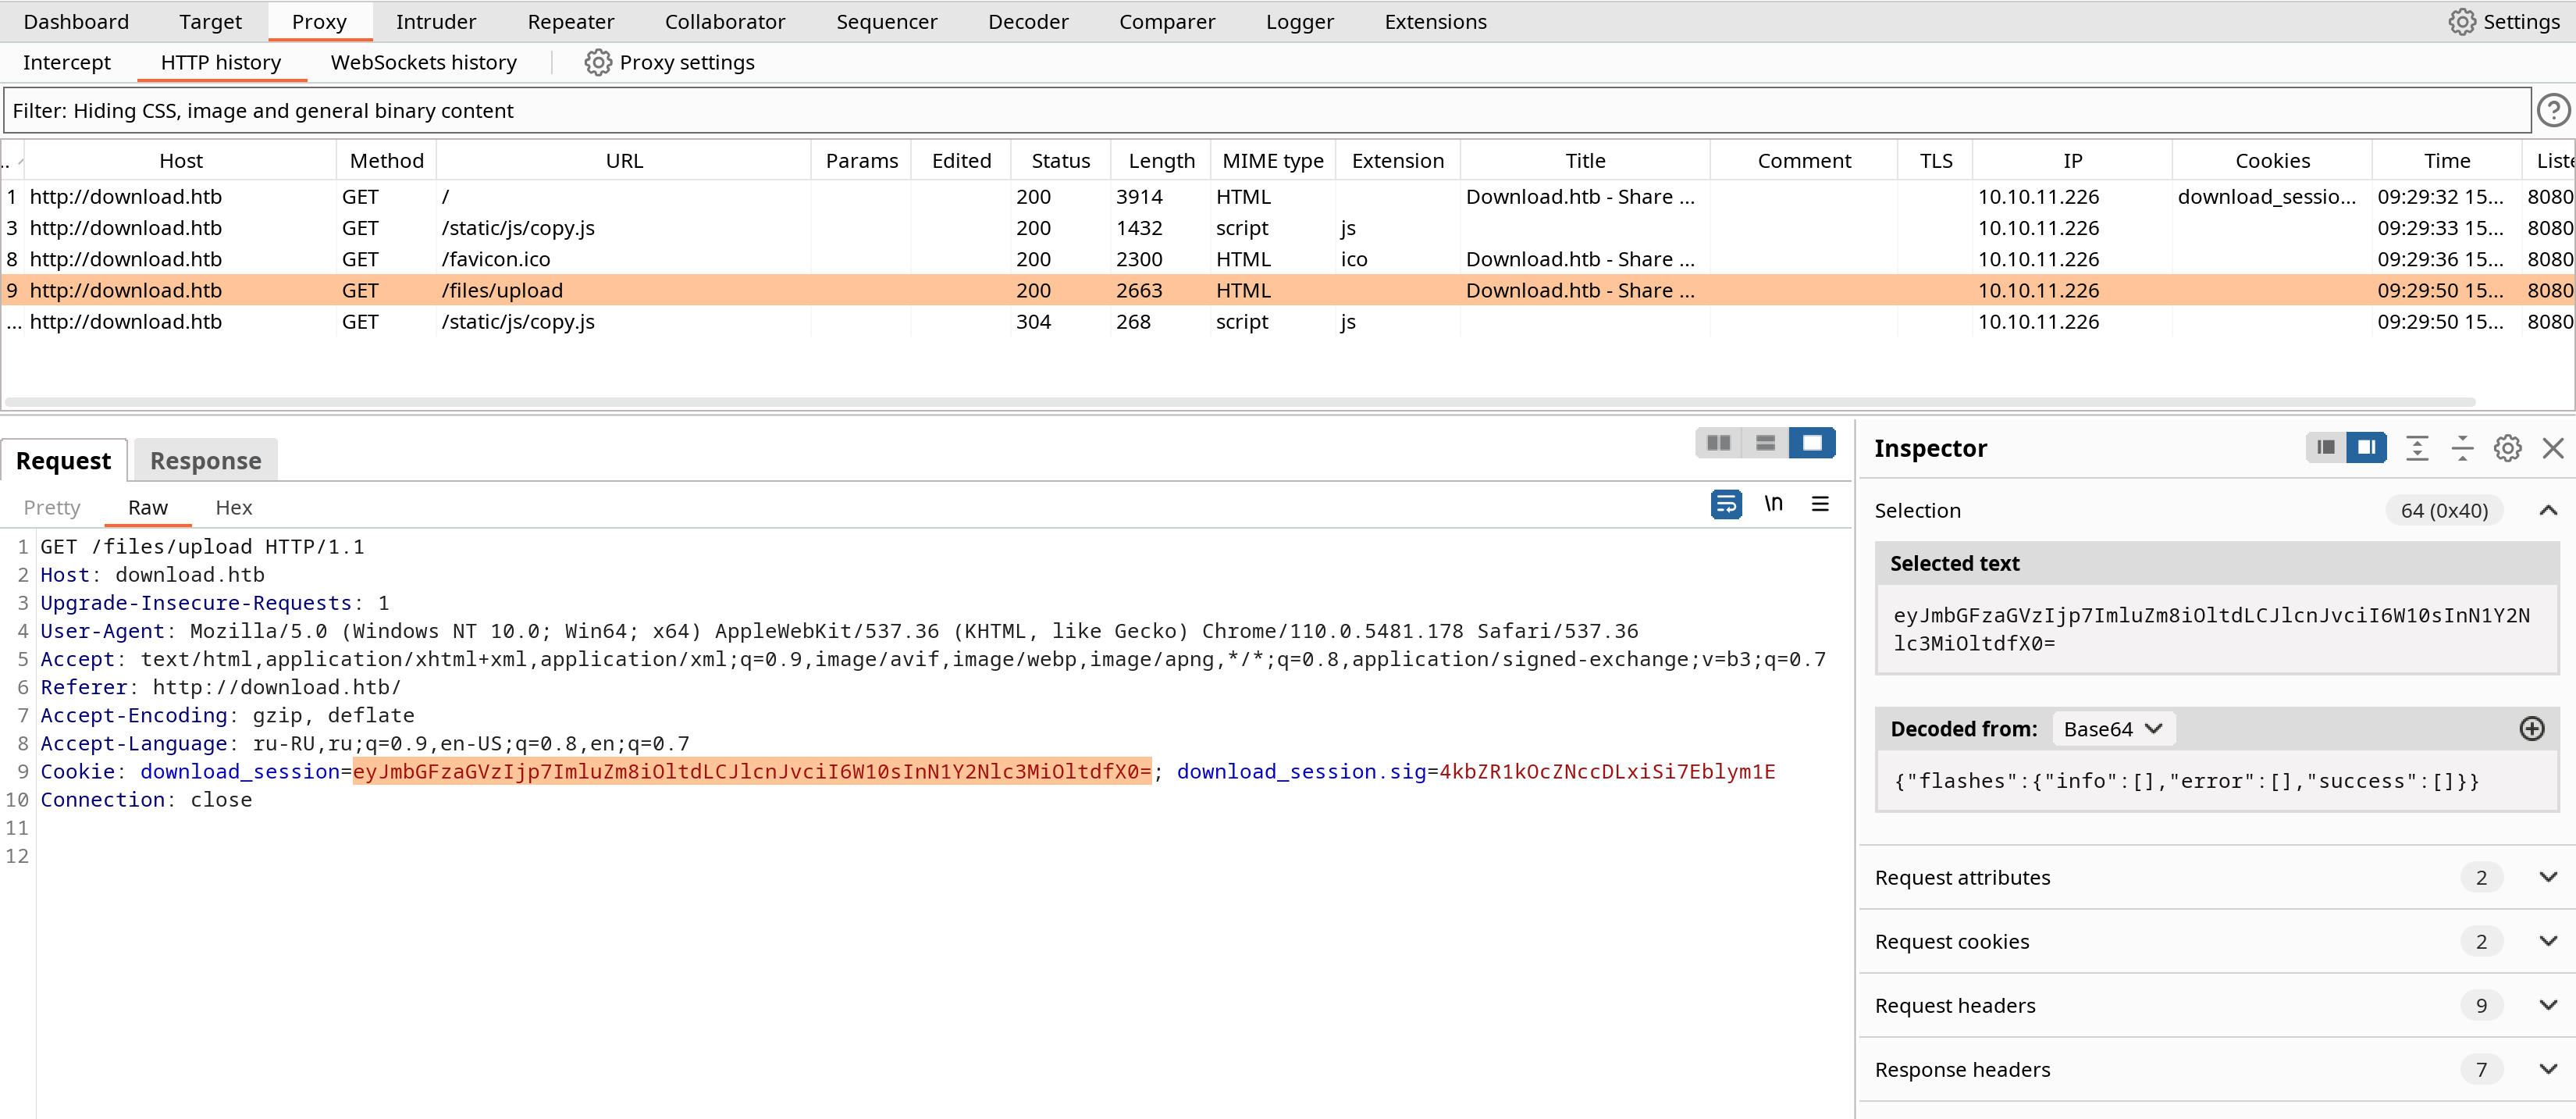Go to the Sequencer tab
The height and width of the screenshot is (1119, 2576).
[x=887, y=22]
